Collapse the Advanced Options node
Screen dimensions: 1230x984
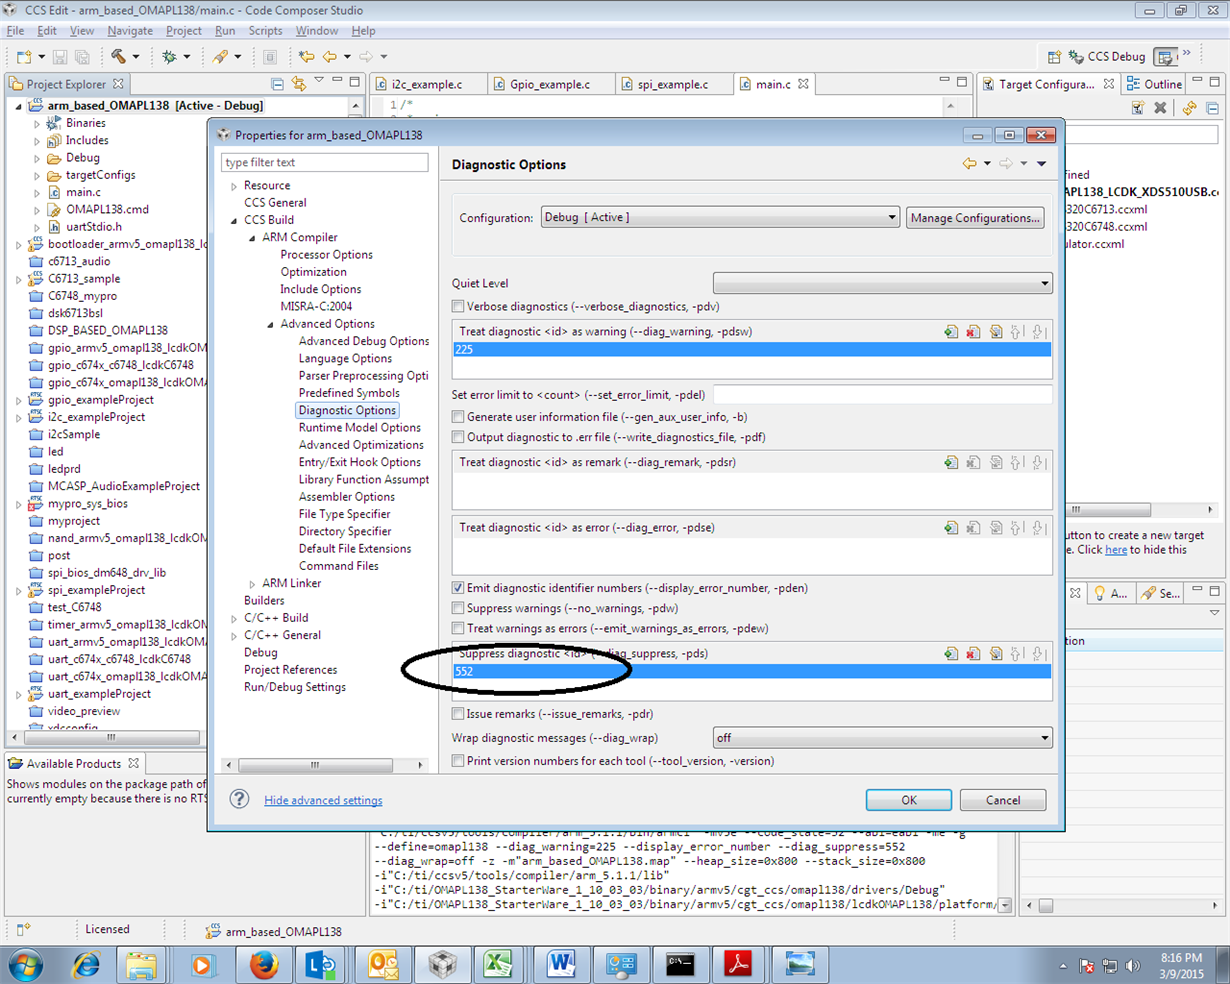click(270, 324)
